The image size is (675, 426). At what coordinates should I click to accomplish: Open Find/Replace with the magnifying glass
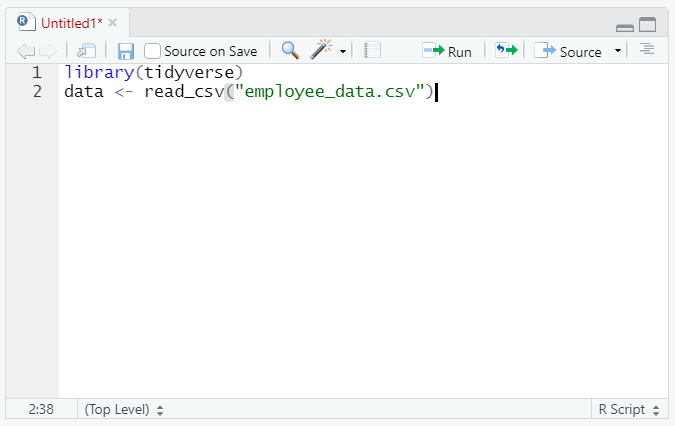(290, 51)
